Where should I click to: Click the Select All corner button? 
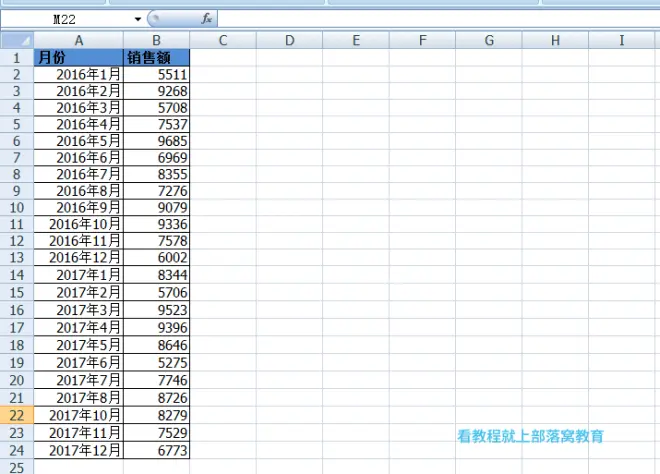coord(17,40)
